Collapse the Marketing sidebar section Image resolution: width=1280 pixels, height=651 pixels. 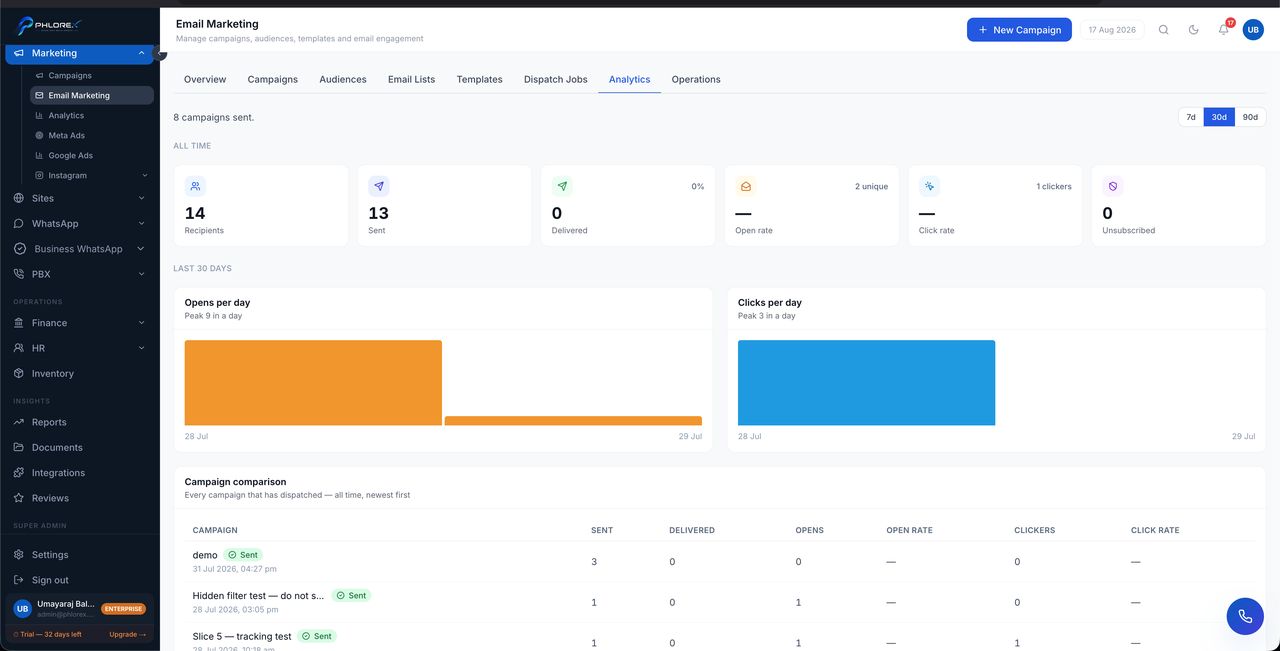tap(80, 53)
